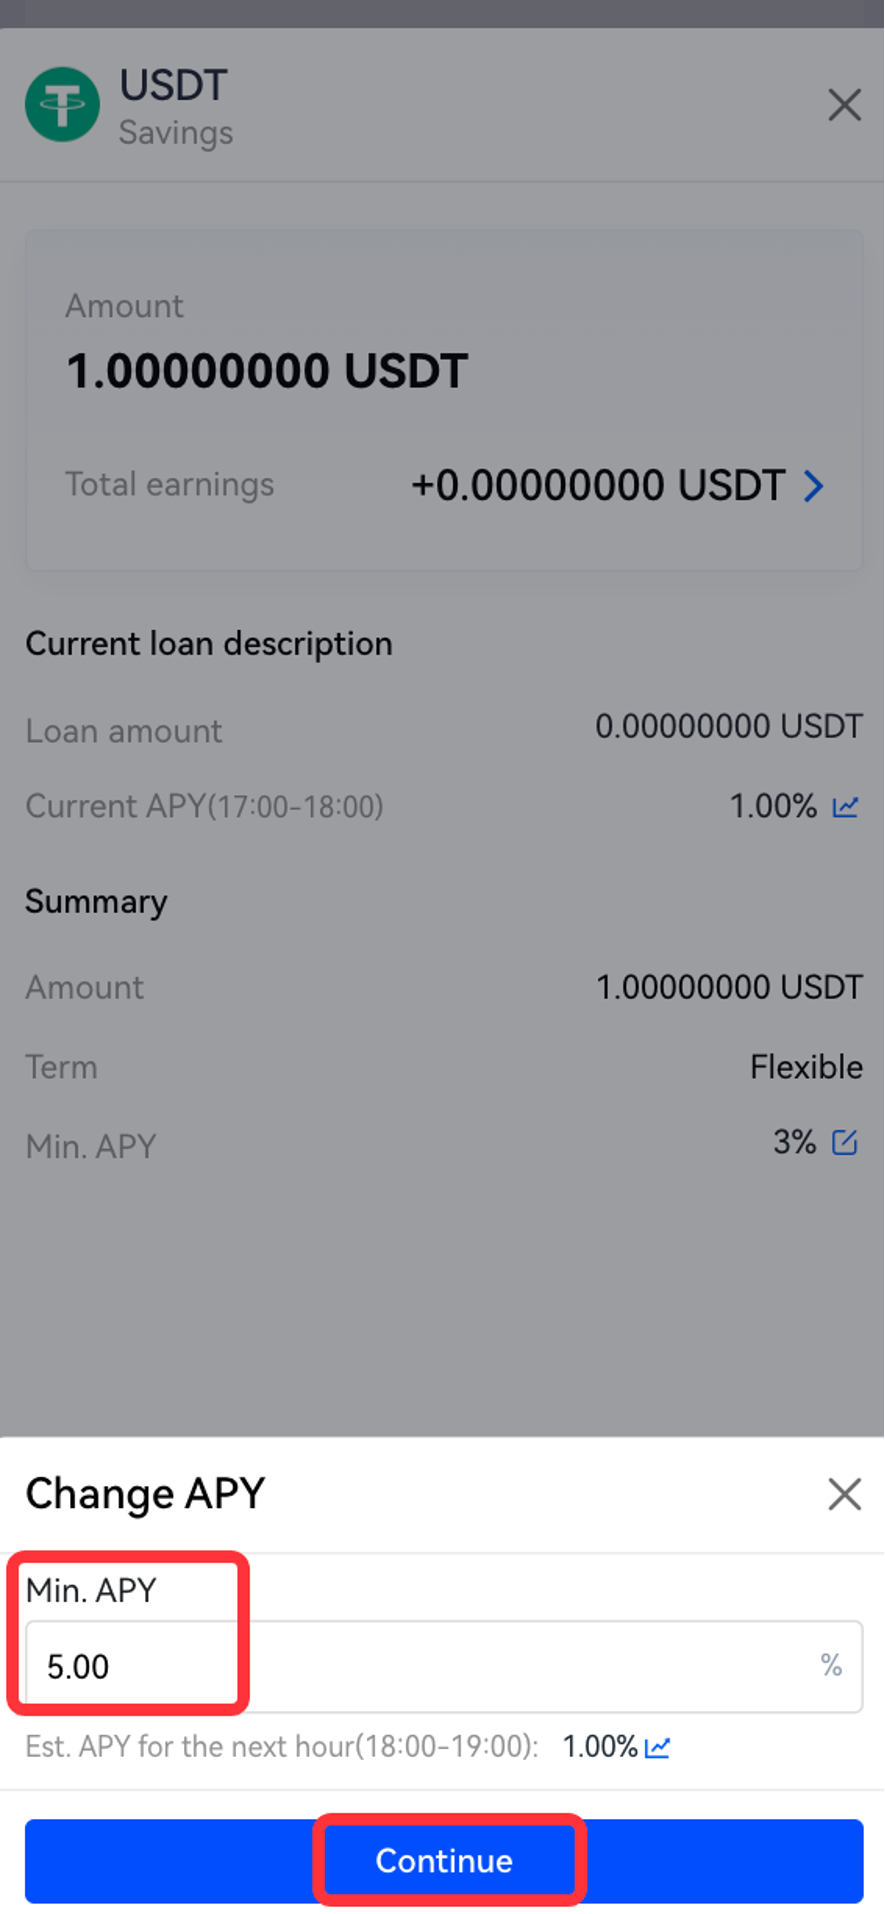Close the Change APY dialog
The height and width of the screenshot is (1914, 885).
[x=844, y=1494]
